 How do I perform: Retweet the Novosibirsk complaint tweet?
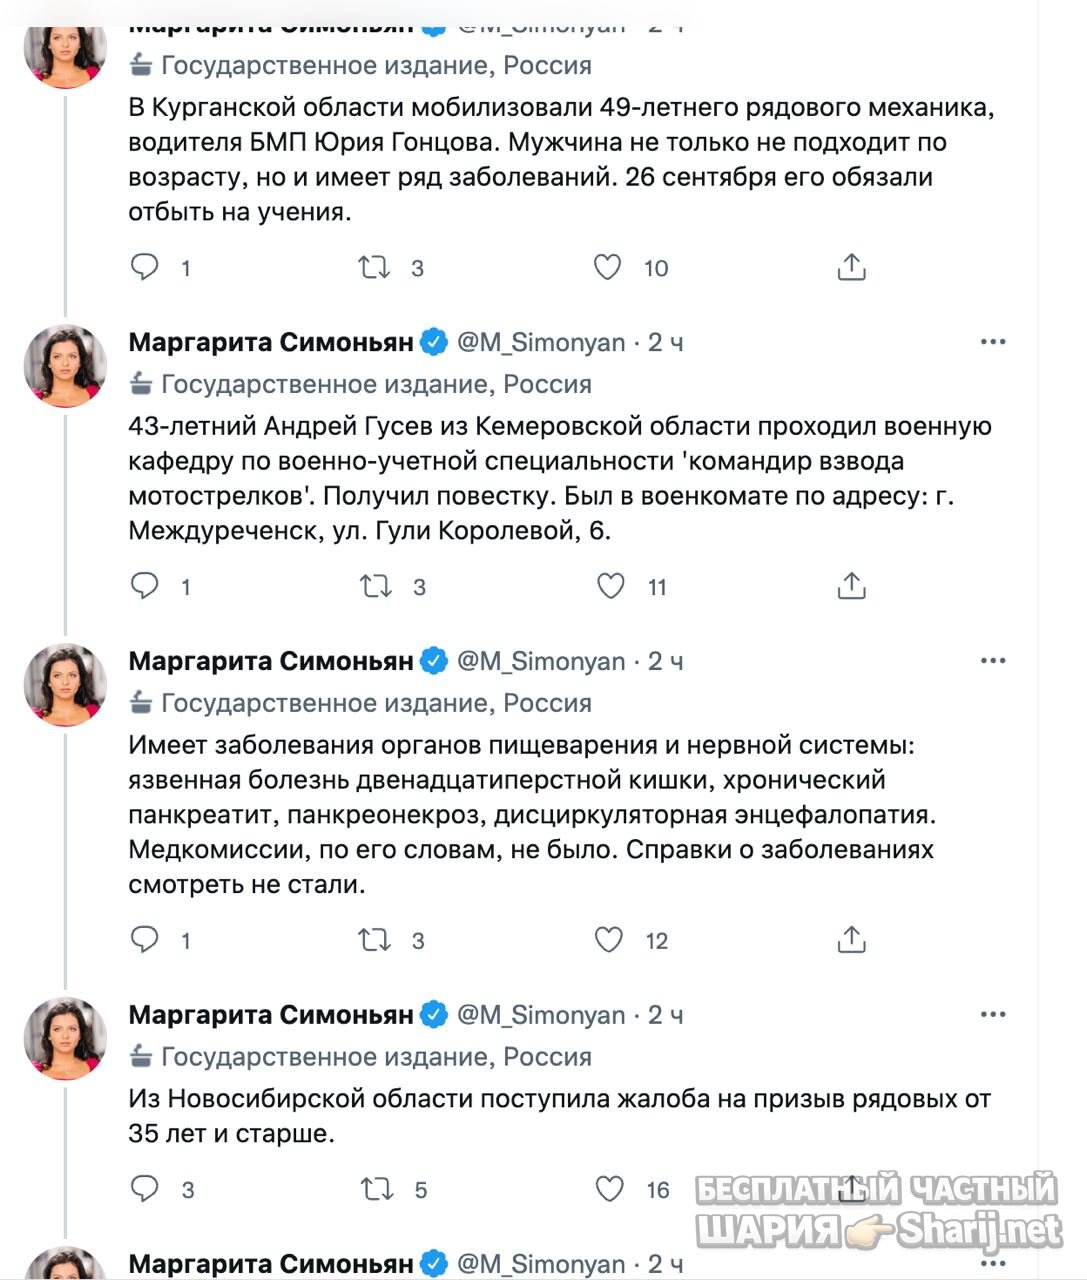tap(377, 1189)
